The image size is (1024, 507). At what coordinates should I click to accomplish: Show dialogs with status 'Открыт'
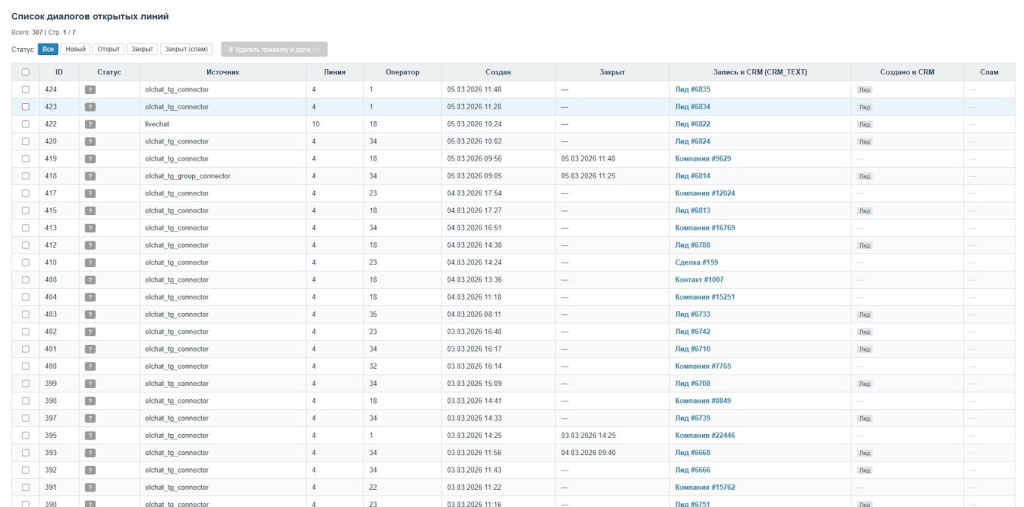110,49
